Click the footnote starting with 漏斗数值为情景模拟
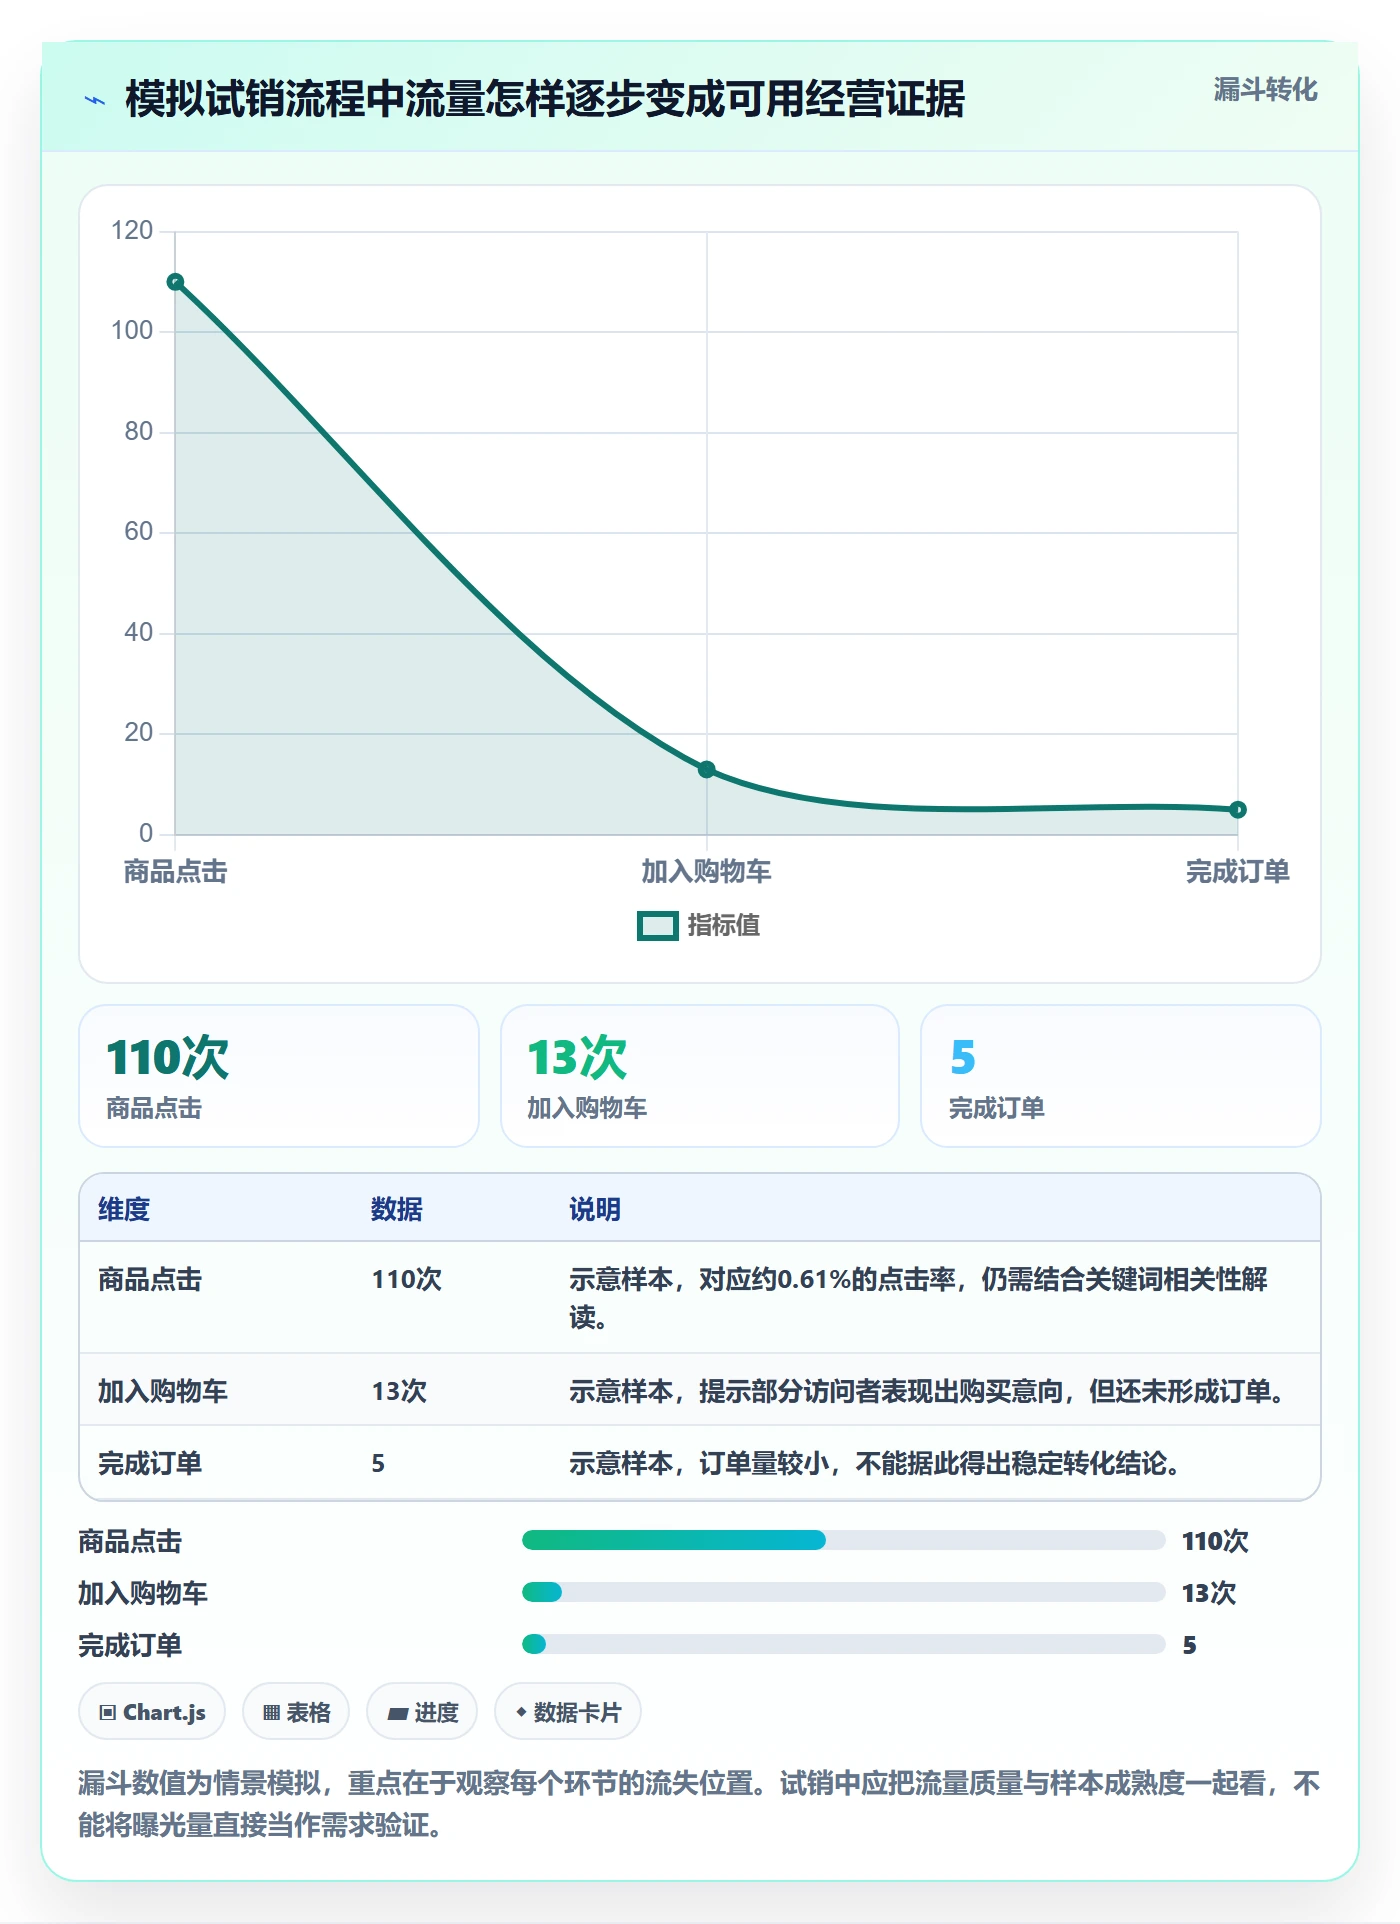This screenshot has width=1400, height=1924. [699, 1804]
